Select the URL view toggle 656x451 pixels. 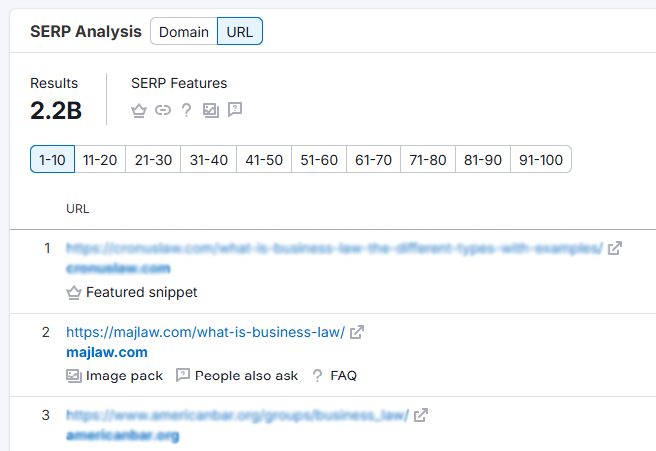240,31
